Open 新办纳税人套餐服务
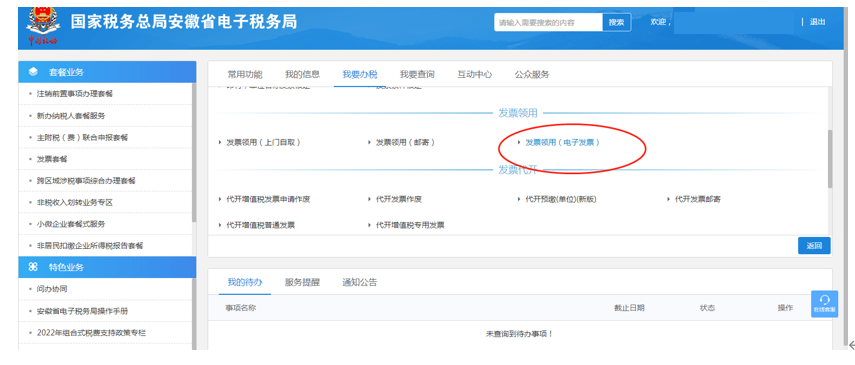855x365 pixels. 71,116
